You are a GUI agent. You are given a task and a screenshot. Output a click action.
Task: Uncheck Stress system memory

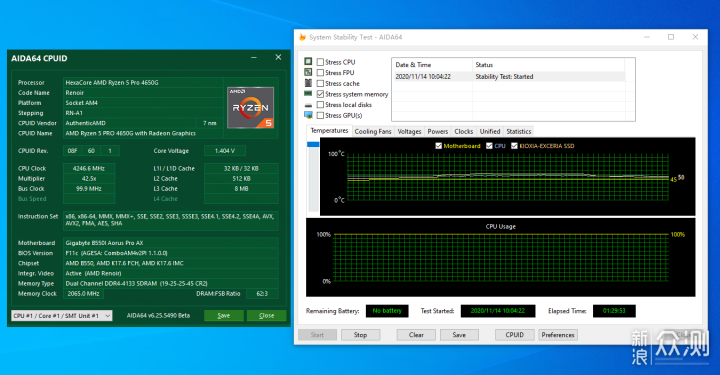(321, 94)
